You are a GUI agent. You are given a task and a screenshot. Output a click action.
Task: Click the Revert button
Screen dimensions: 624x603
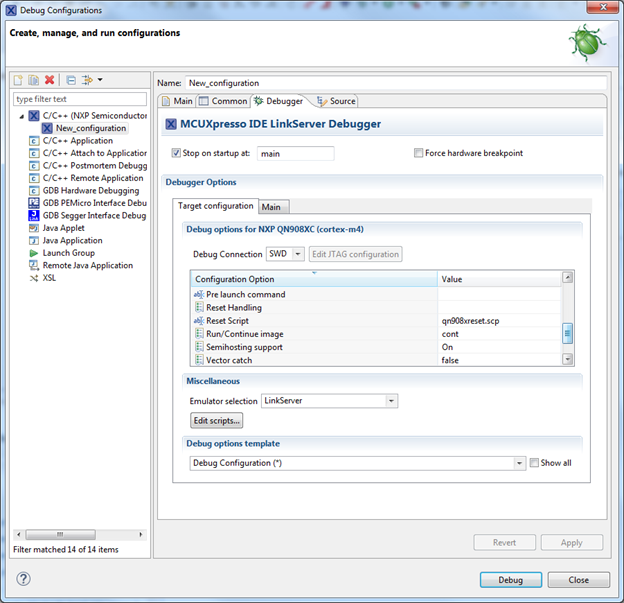click(x=504, y=543)
